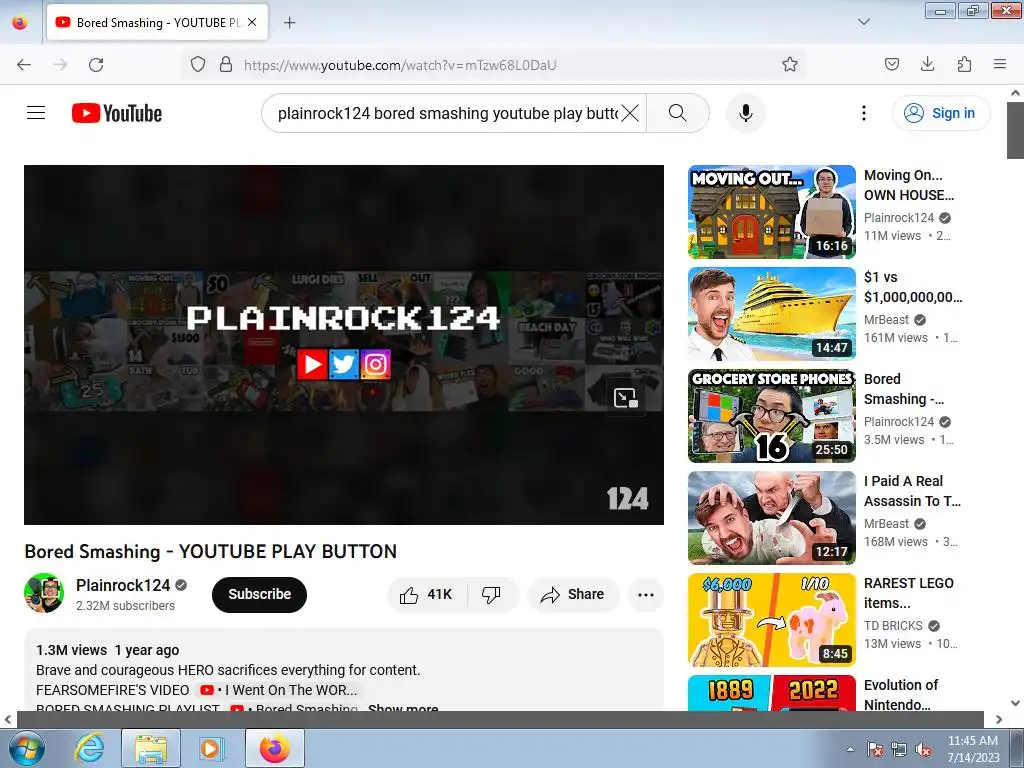Click the miniplayer icon on the video

pyautogui.click(x=625, y=397)
